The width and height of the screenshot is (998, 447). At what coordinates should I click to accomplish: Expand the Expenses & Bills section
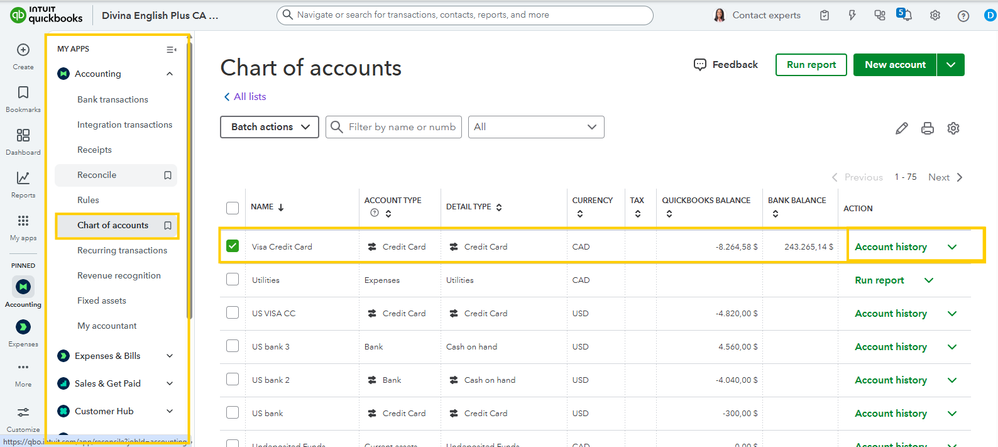(116, 355)
